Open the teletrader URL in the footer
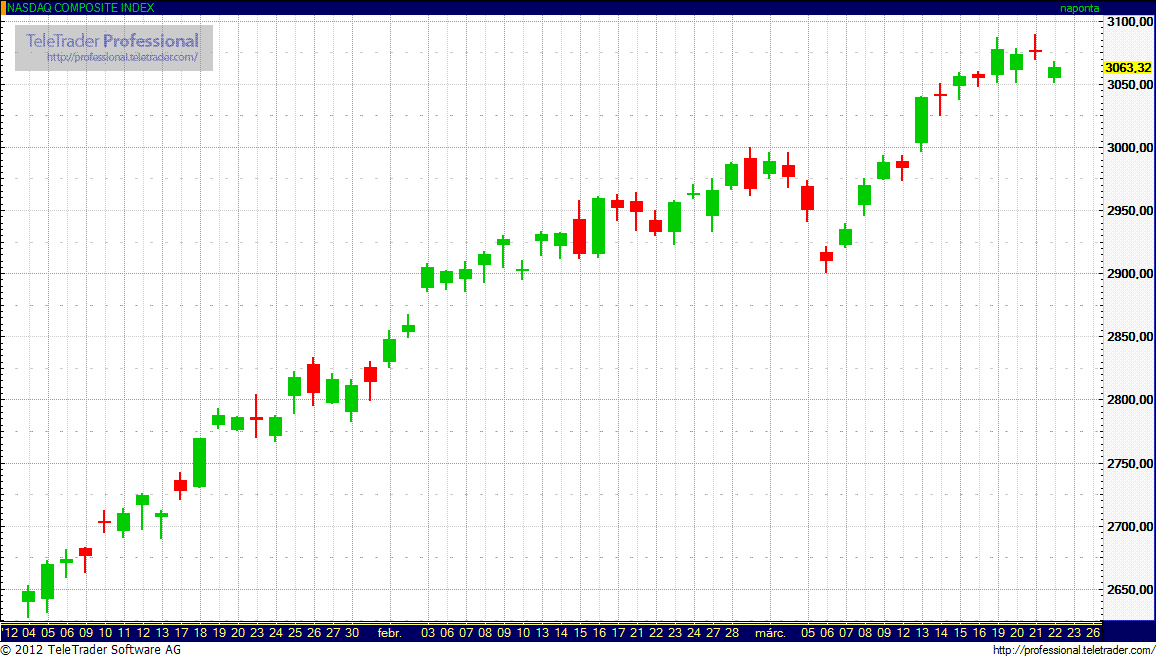The height and width of the screenshot is (659, 1156). pyautogui.click(x=1072, y=650)
